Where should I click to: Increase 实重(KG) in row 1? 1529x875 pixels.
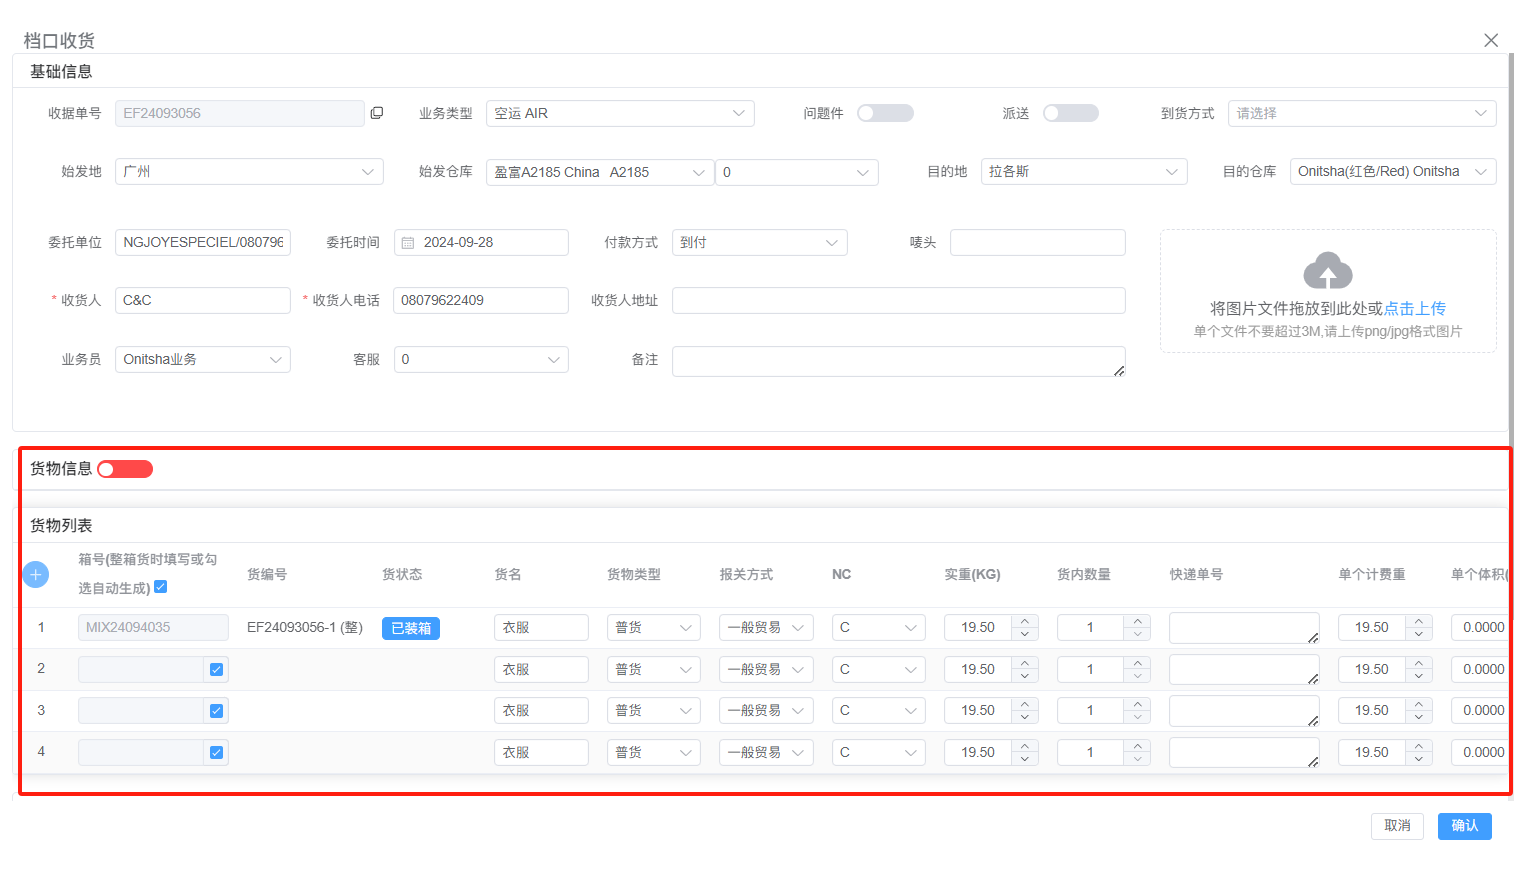click(x=1025, y=621)
